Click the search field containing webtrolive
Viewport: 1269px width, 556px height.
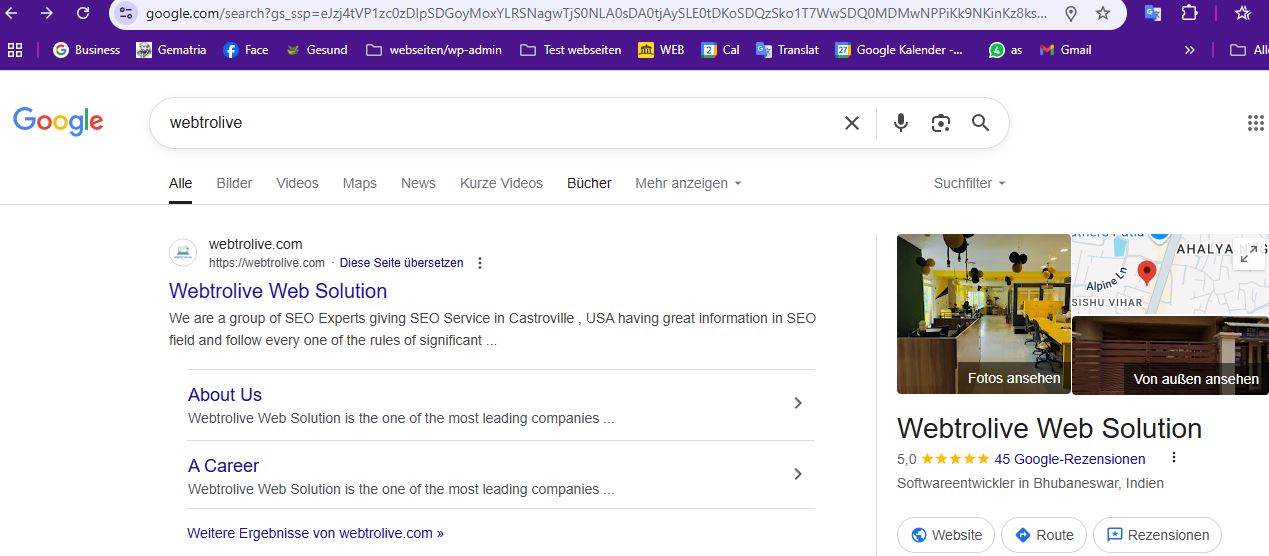coord(500,123)
